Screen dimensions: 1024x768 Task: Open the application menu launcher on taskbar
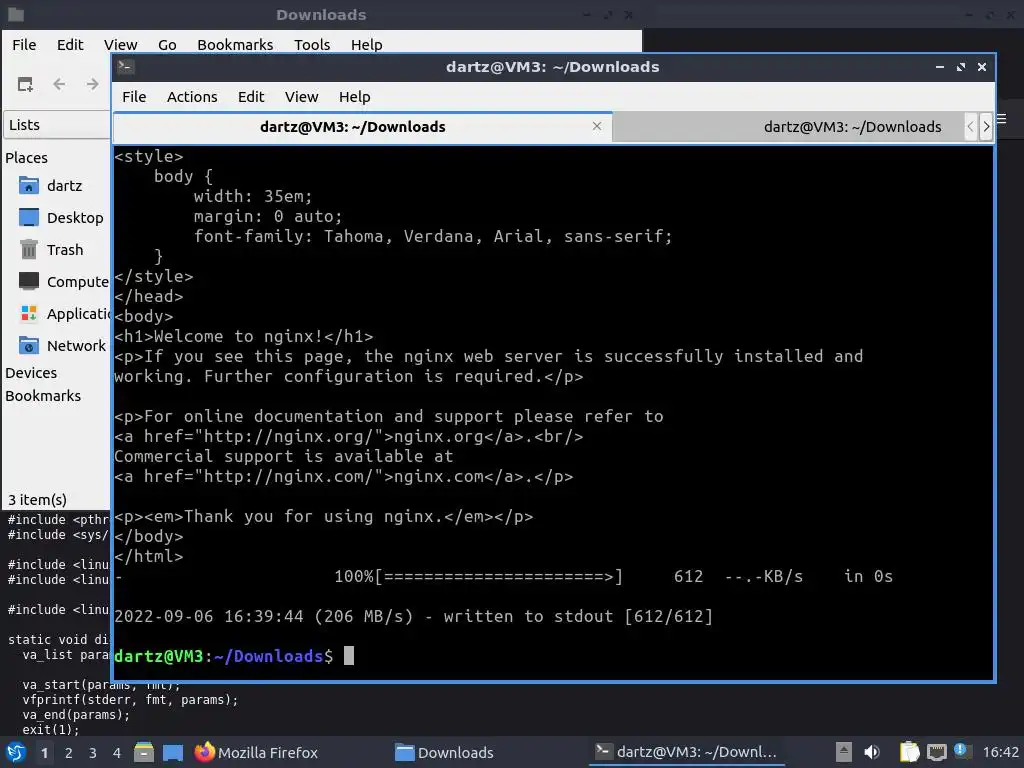coord(16,752)
